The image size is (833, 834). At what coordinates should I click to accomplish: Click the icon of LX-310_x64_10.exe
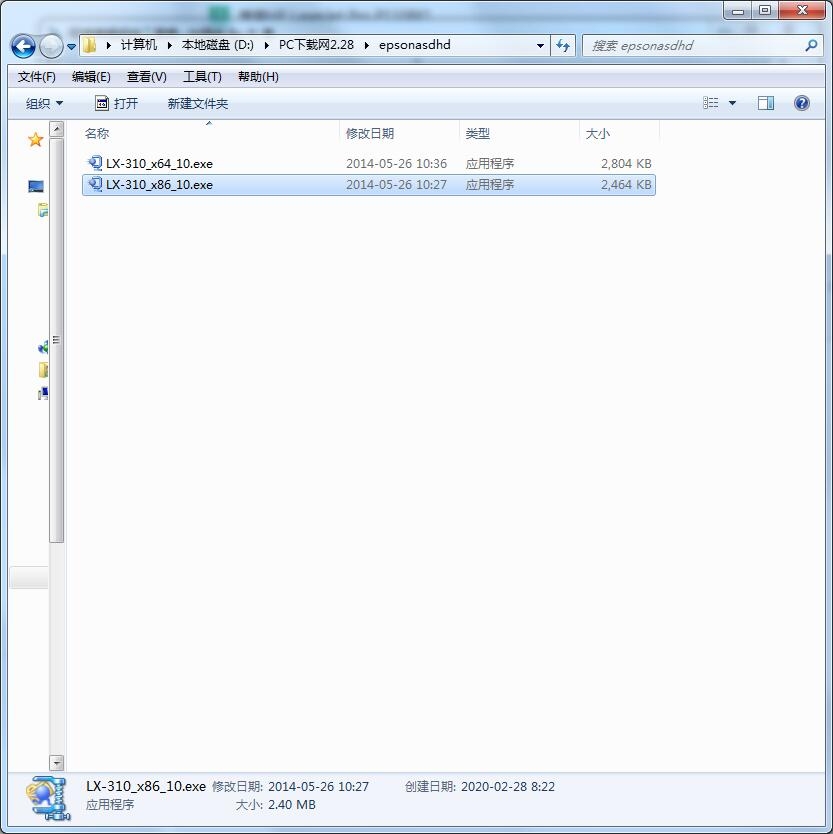(95, 163)
